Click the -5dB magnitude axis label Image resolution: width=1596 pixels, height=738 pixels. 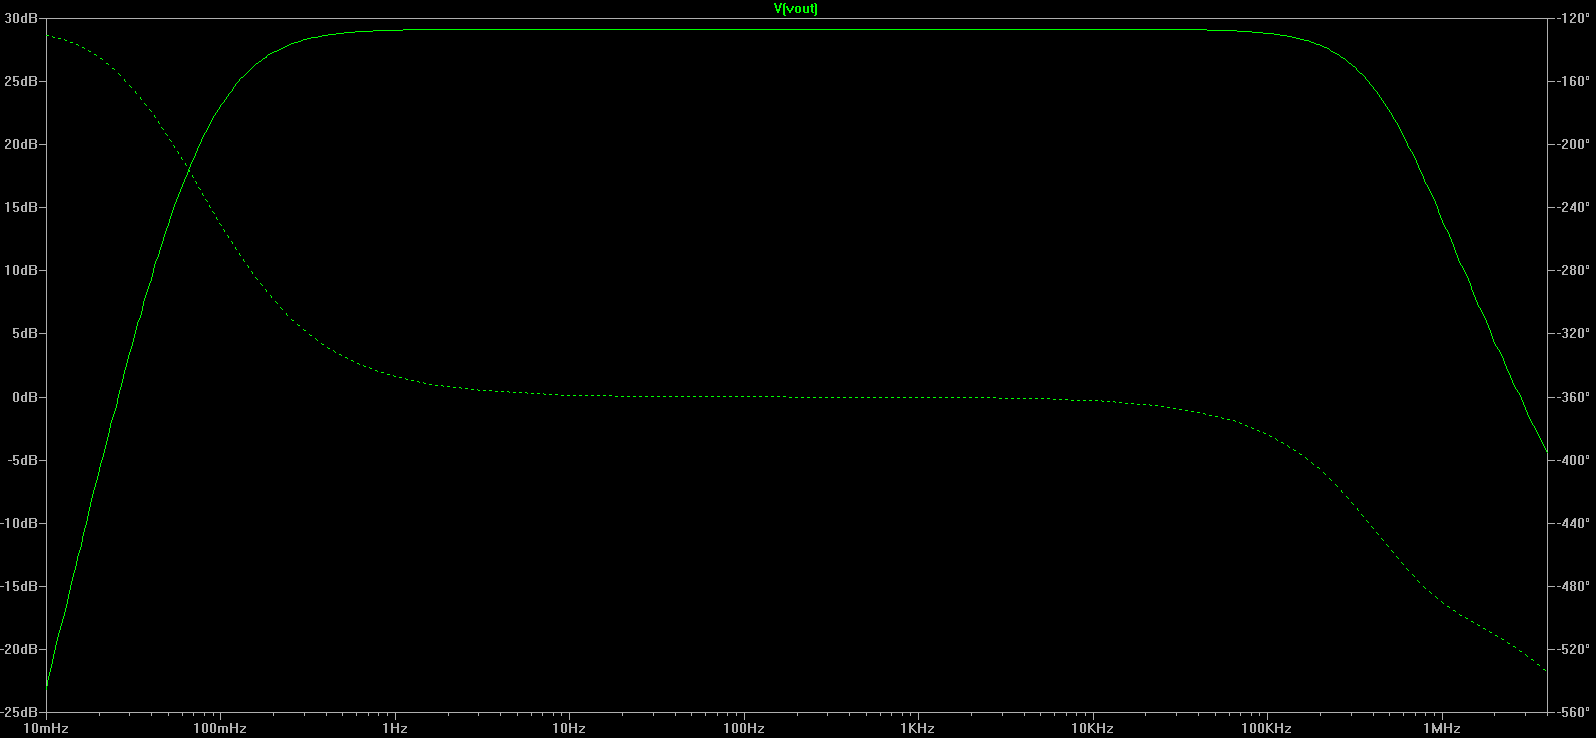click(22, 460)
